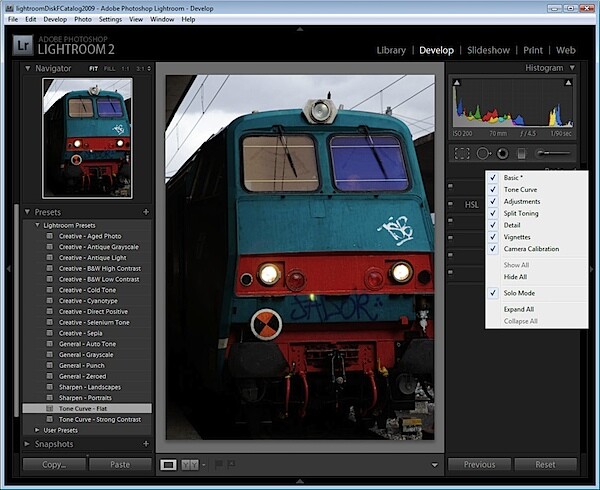Toggle highlight clipping indicator in Histogram
The width and height of the screenshot is (600, 490).
point(568,83)
